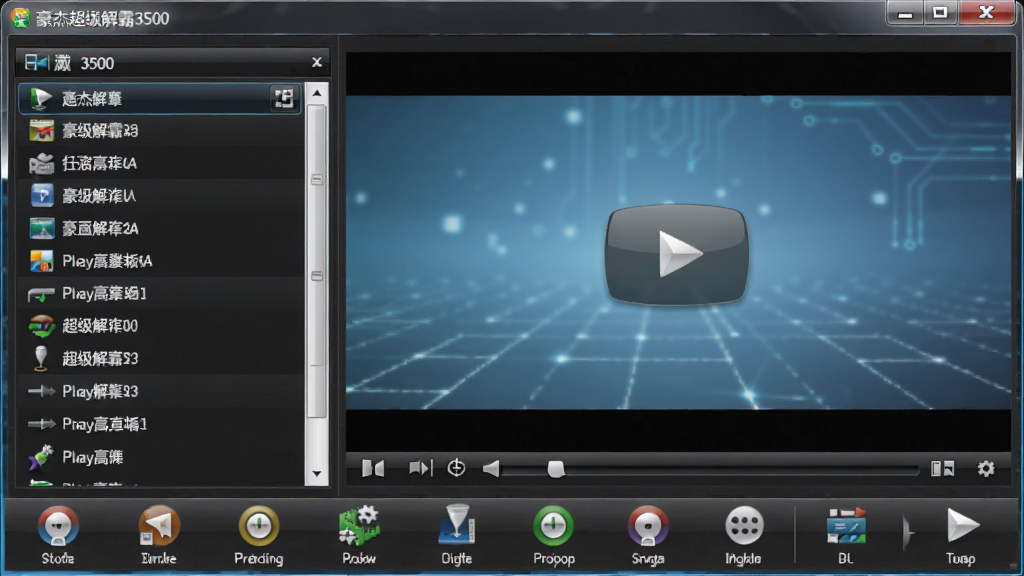
Task: Click the slider knob in the playback bar
Action: tap(556, 469)
